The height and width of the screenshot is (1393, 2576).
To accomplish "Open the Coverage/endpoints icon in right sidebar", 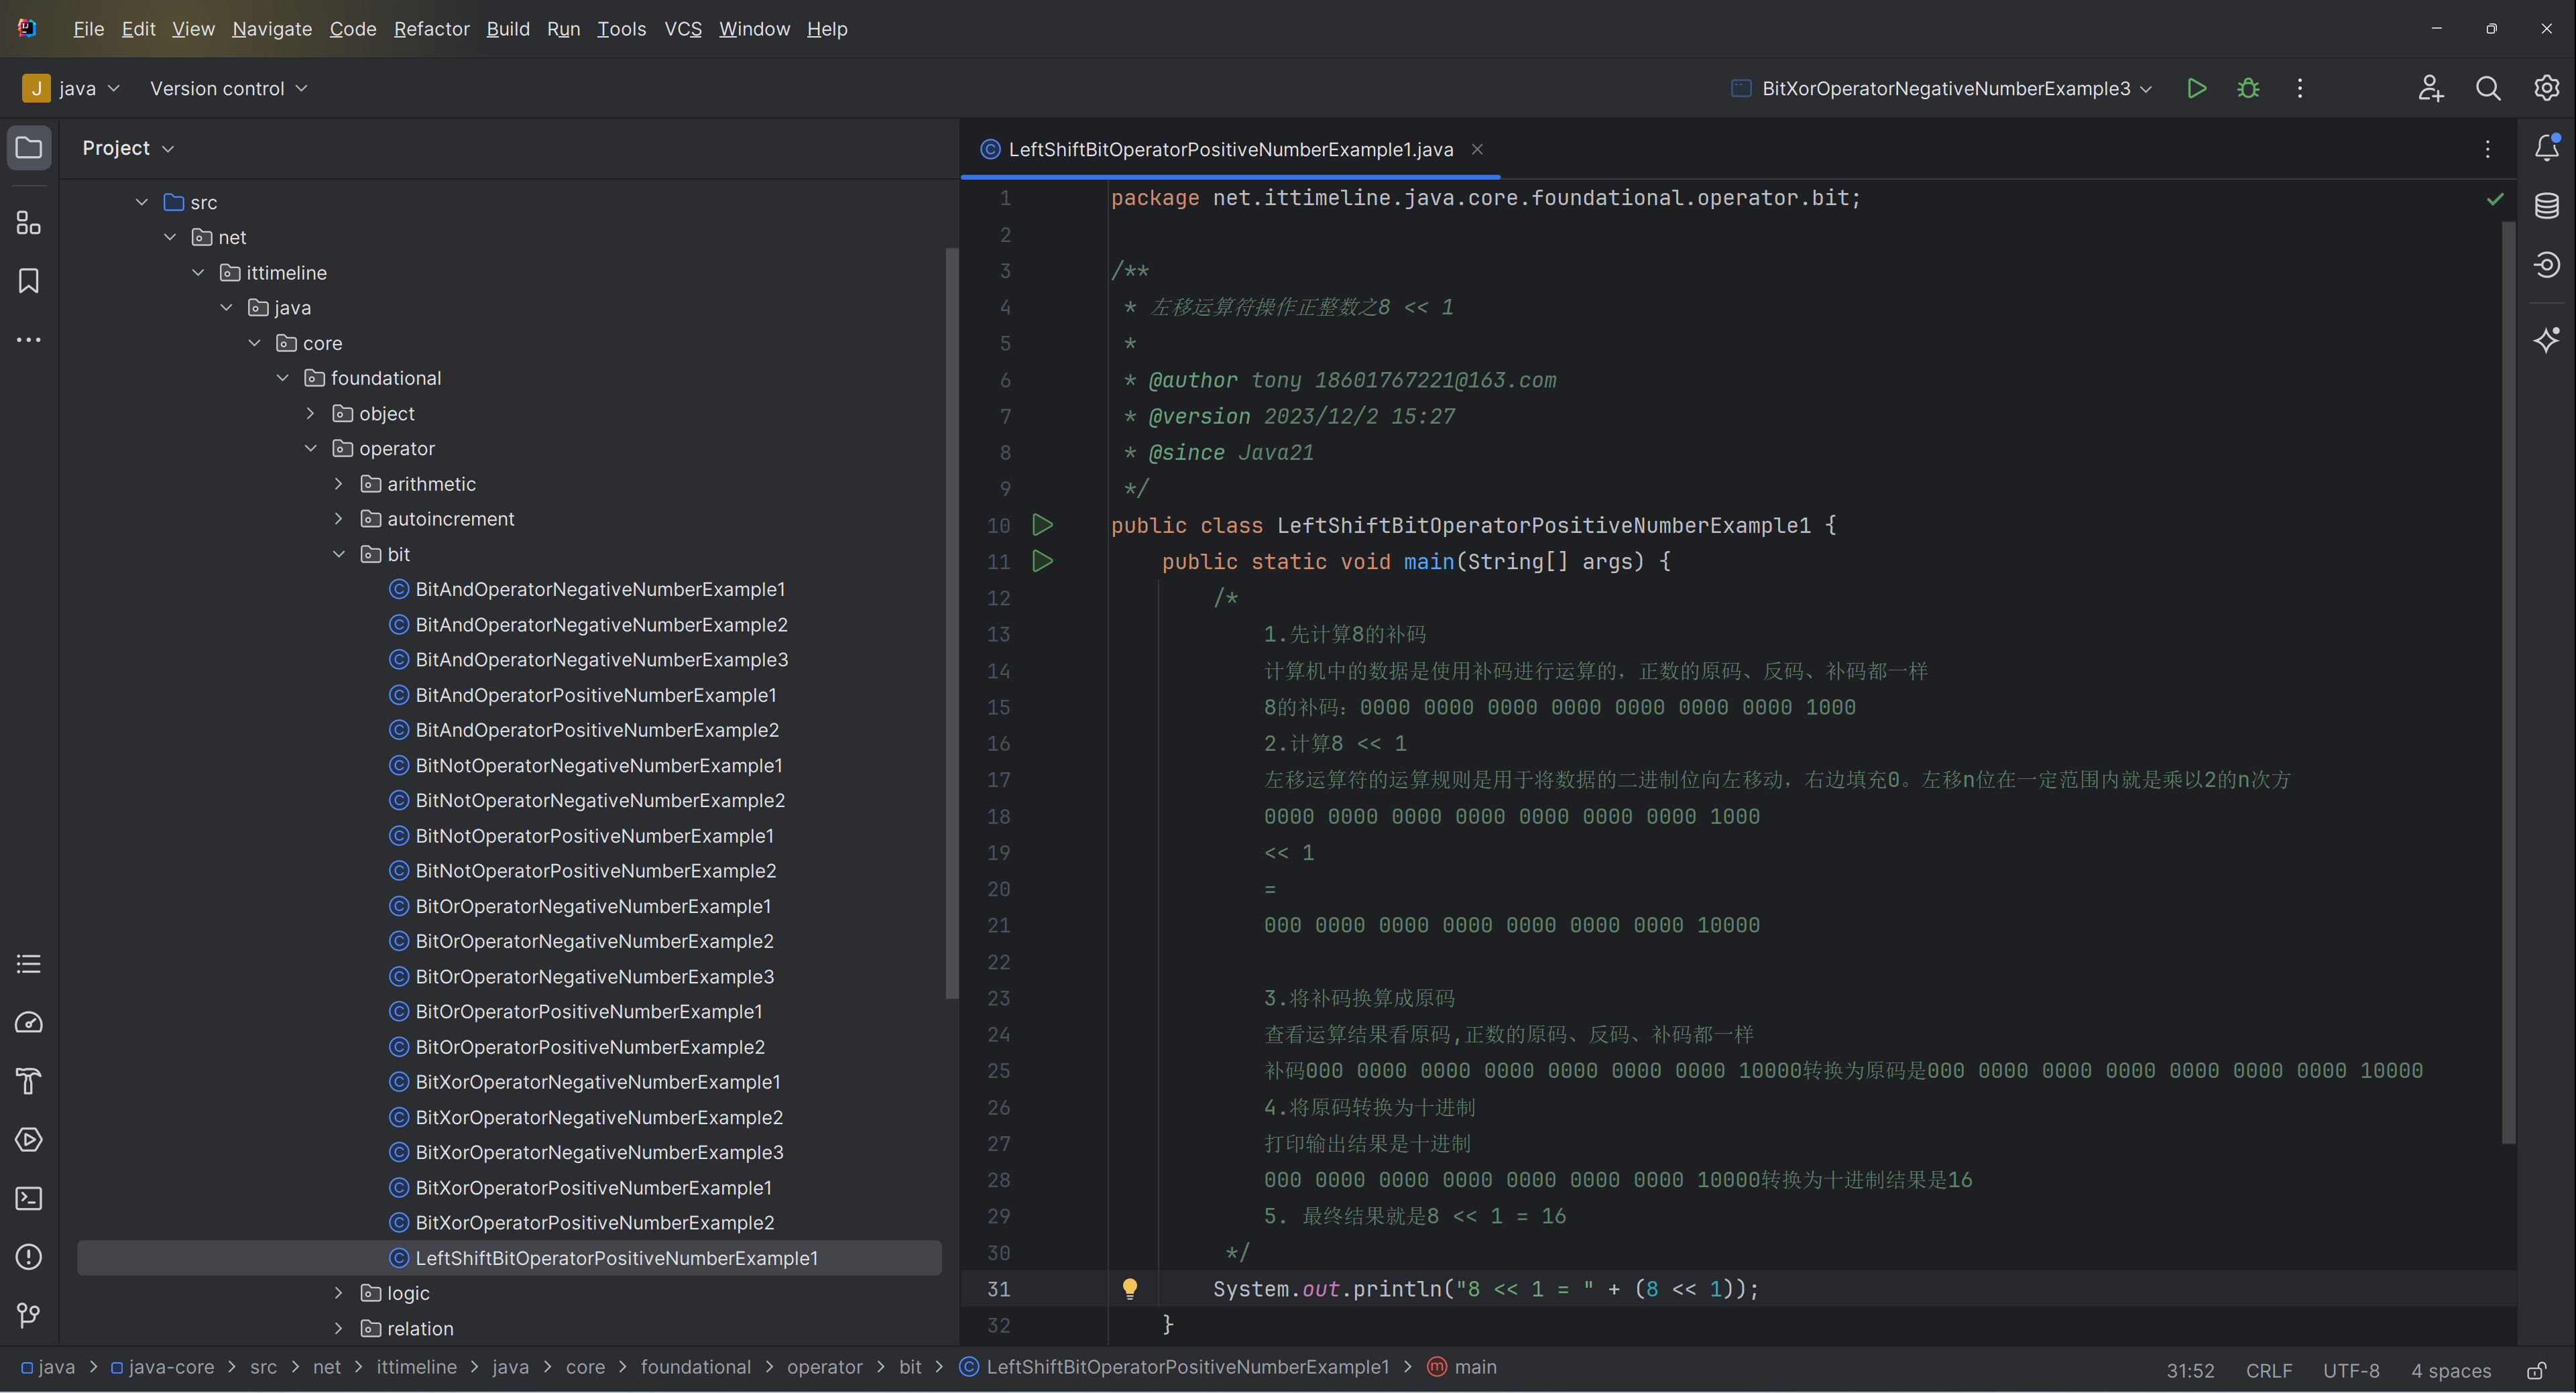I will pos(2547,265).
